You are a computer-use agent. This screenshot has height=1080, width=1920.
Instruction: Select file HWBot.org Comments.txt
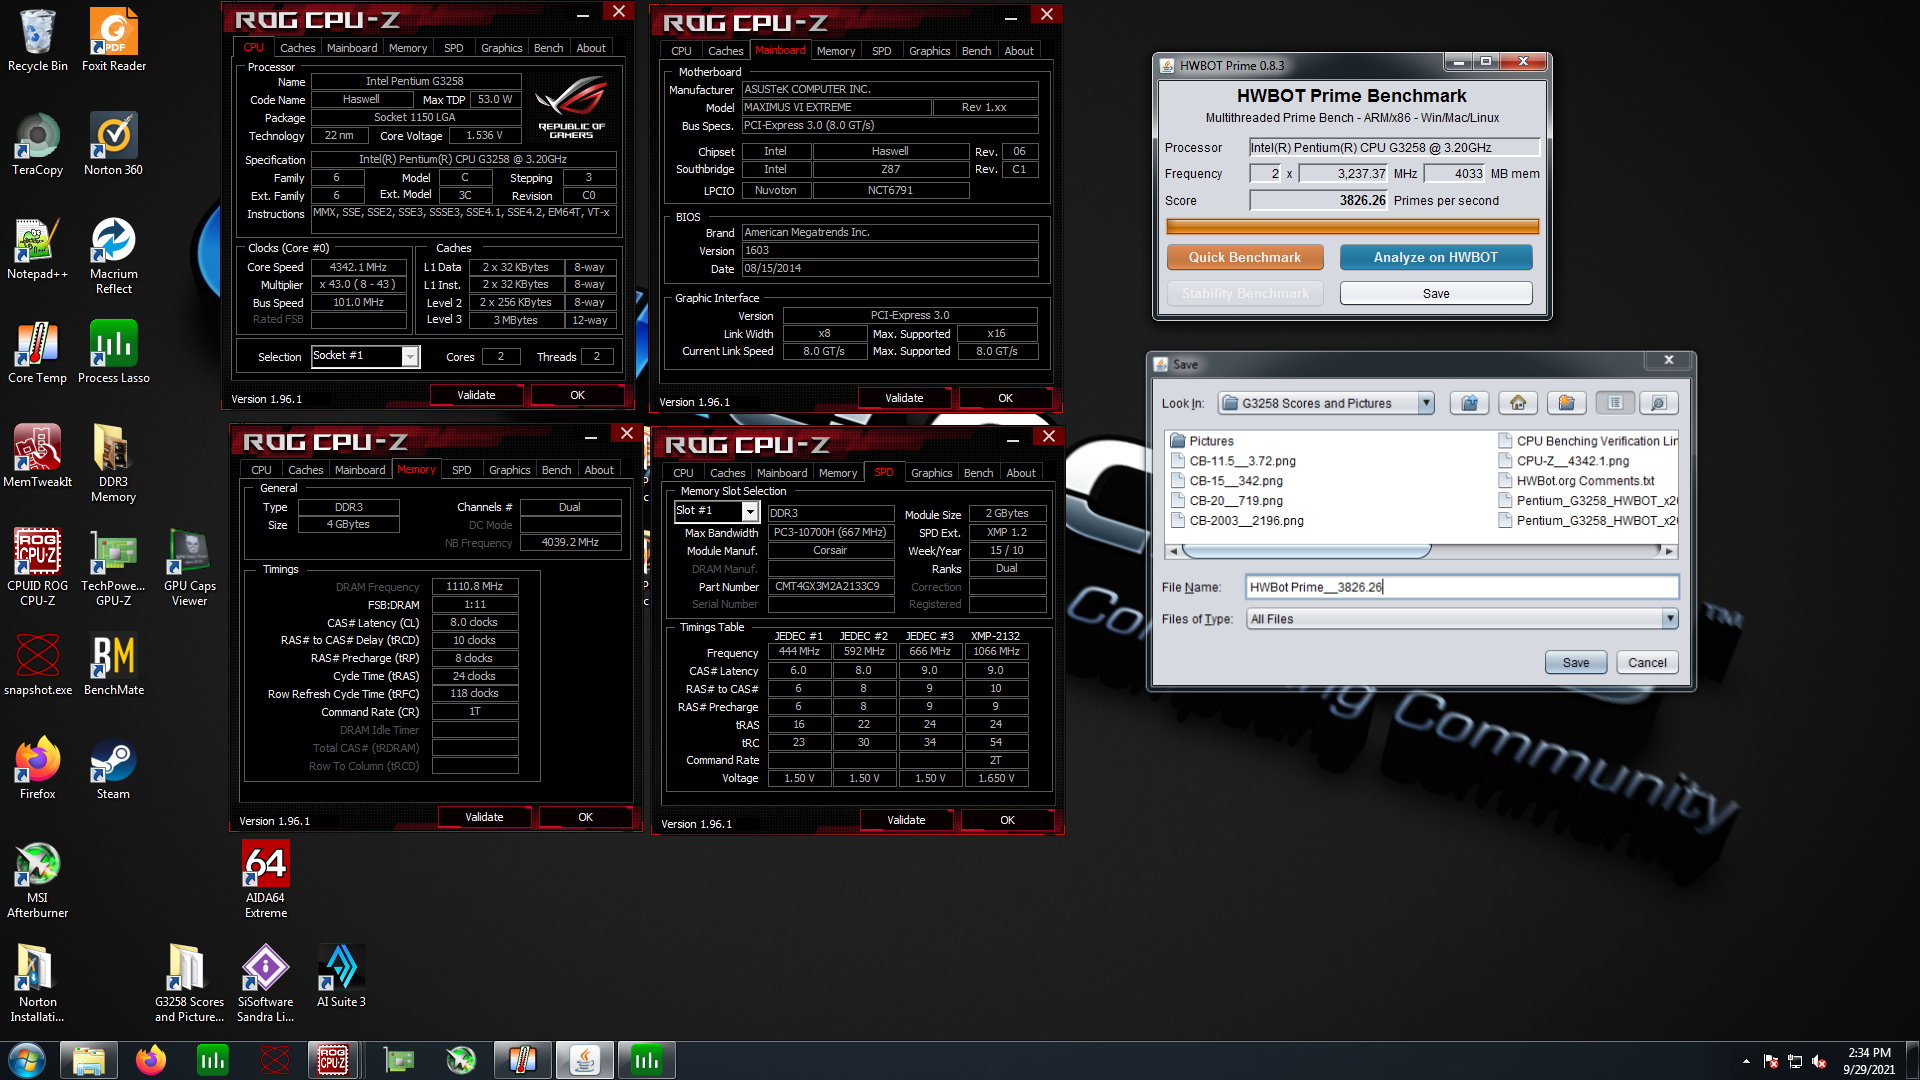[1576, 481]
